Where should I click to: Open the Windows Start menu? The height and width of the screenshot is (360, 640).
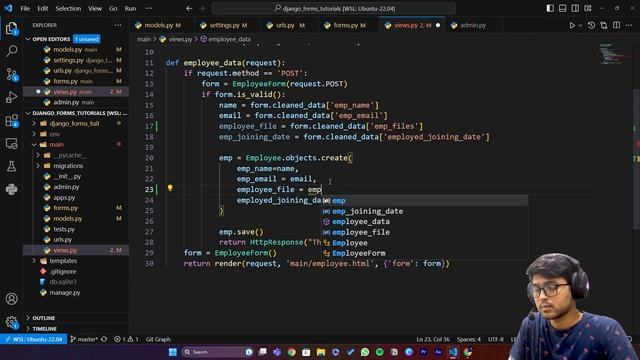173,352
